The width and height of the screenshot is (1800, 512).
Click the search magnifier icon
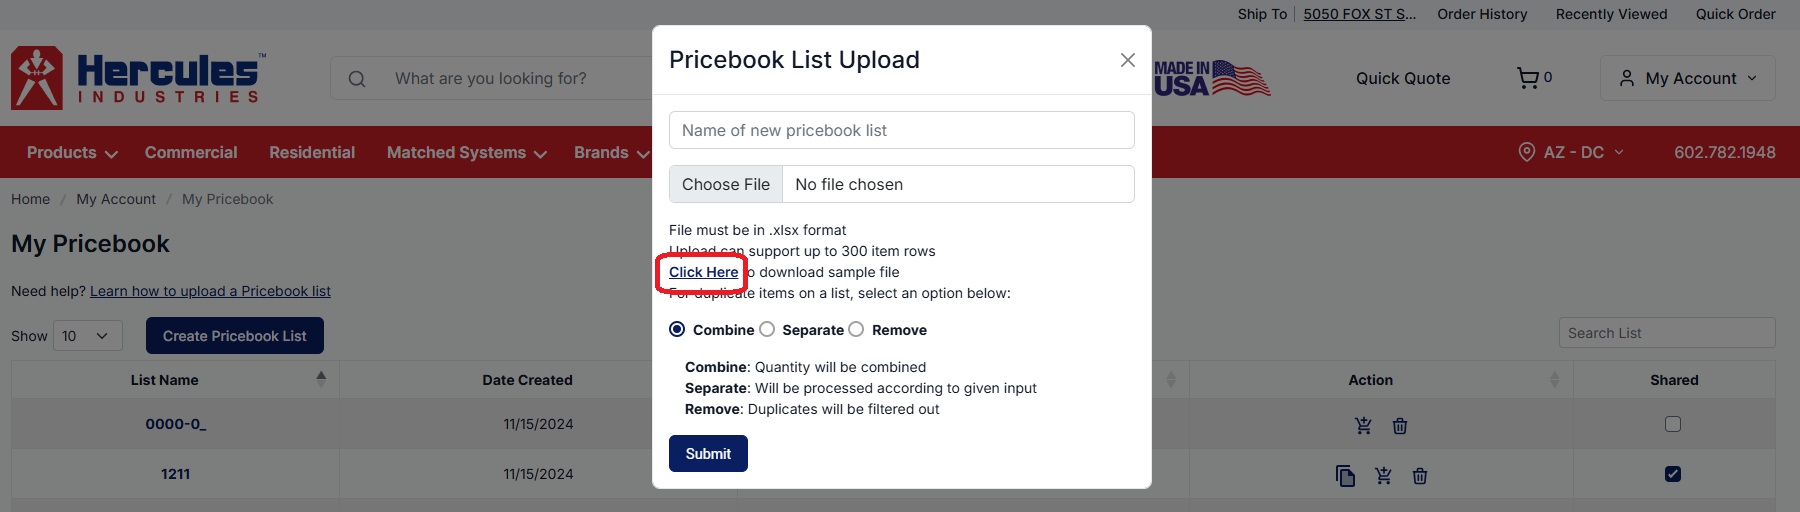click(x=357, y=79)
